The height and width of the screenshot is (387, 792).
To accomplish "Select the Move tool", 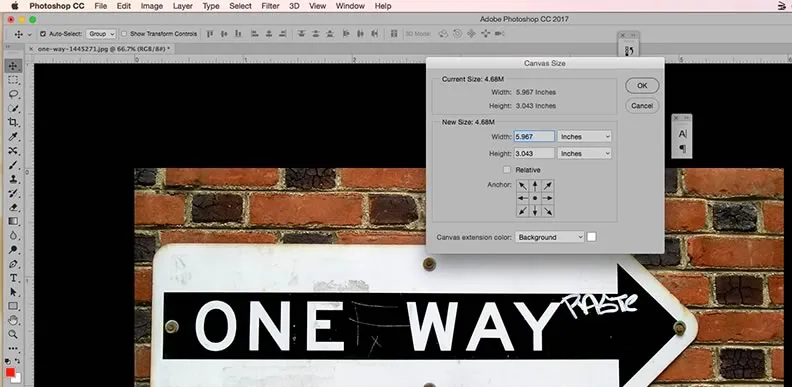I will click(13, 66).
